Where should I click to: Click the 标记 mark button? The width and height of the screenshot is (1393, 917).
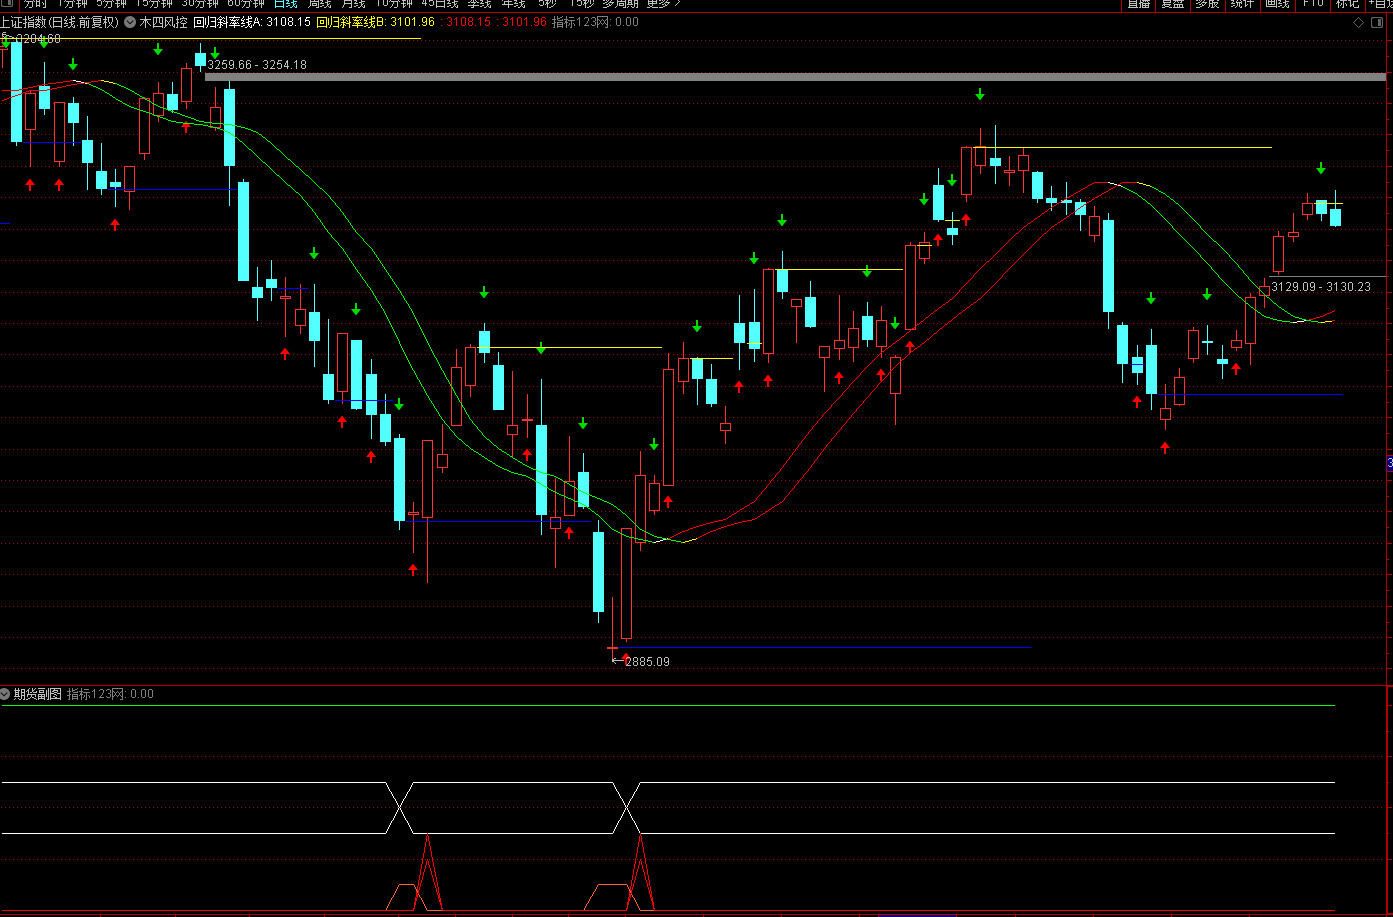coord(1347,4)
